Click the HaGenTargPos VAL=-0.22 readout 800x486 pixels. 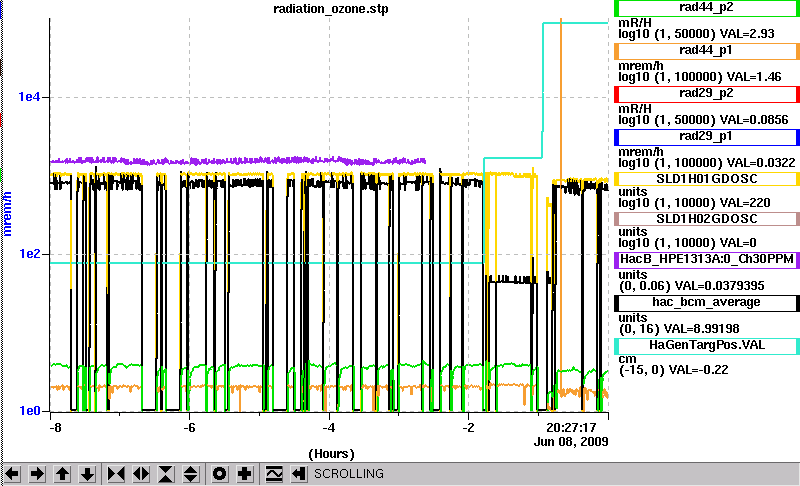(x=699, y=370)
